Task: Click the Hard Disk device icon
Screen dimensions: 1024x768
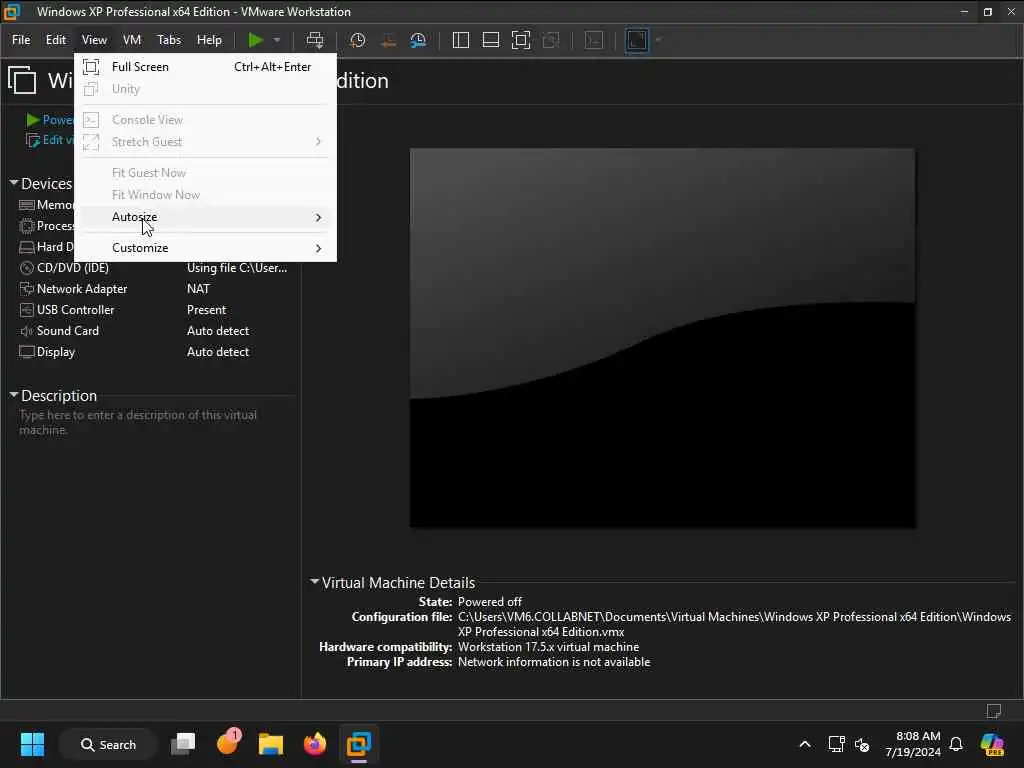Action: click(x=27, y=247)
